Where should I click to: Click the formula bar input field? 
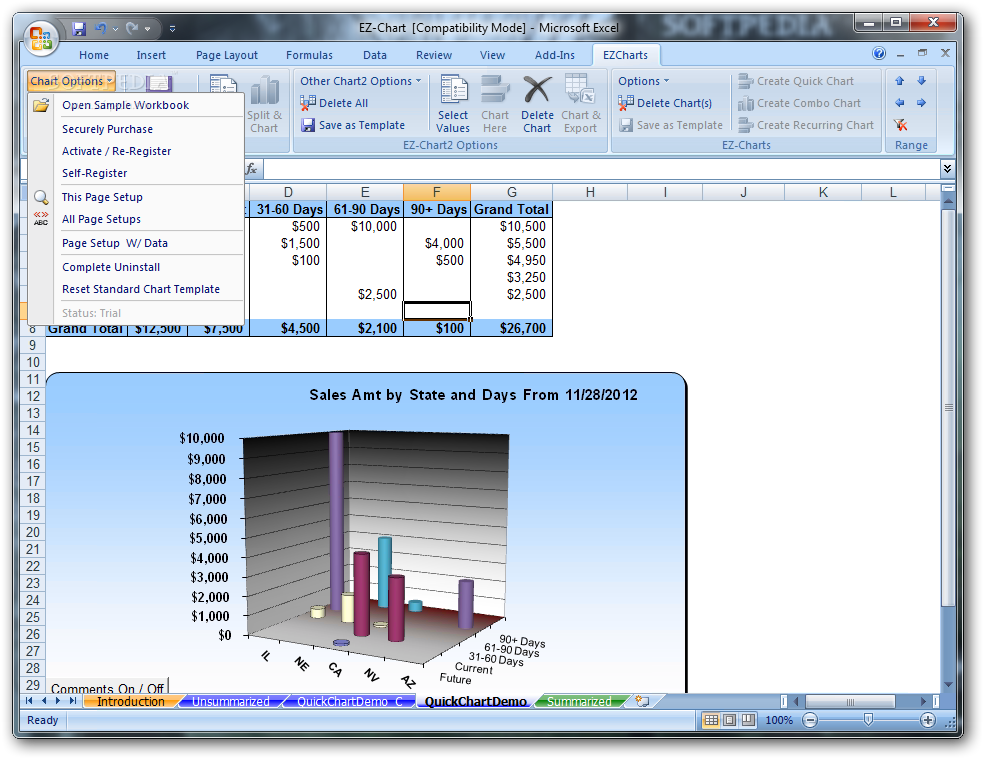(601, 169)
